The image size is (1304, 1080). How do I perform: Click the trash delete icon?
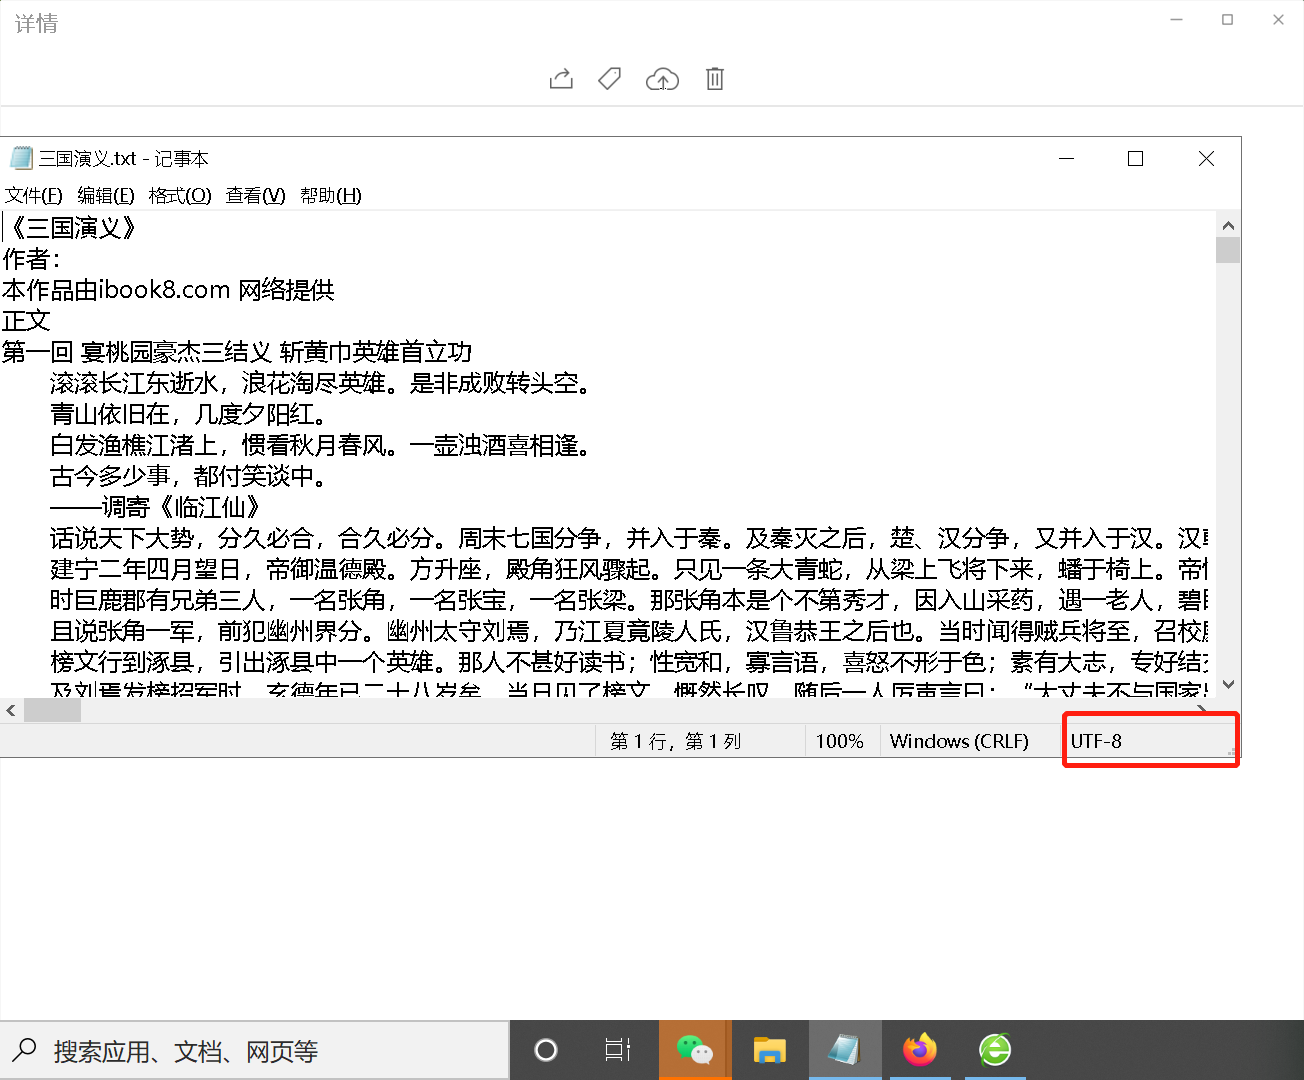pyautogui.click(x=714, y=79)
